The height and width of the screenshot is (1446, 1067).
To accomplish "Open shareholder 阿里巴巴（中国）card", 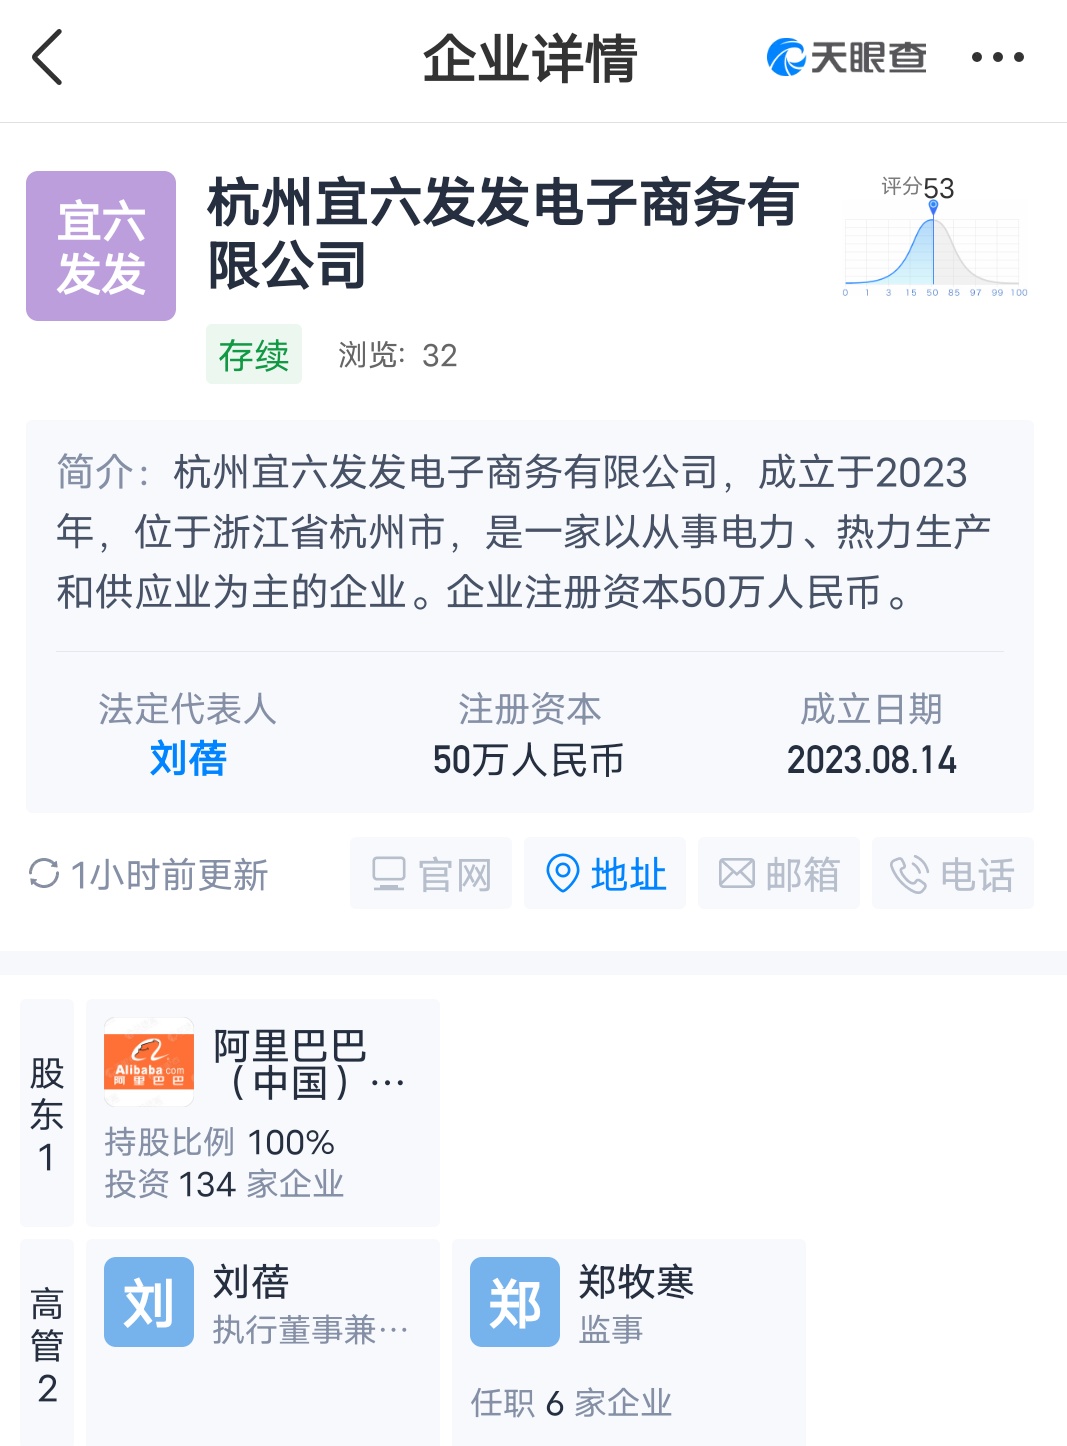I will click(263, 1113).
